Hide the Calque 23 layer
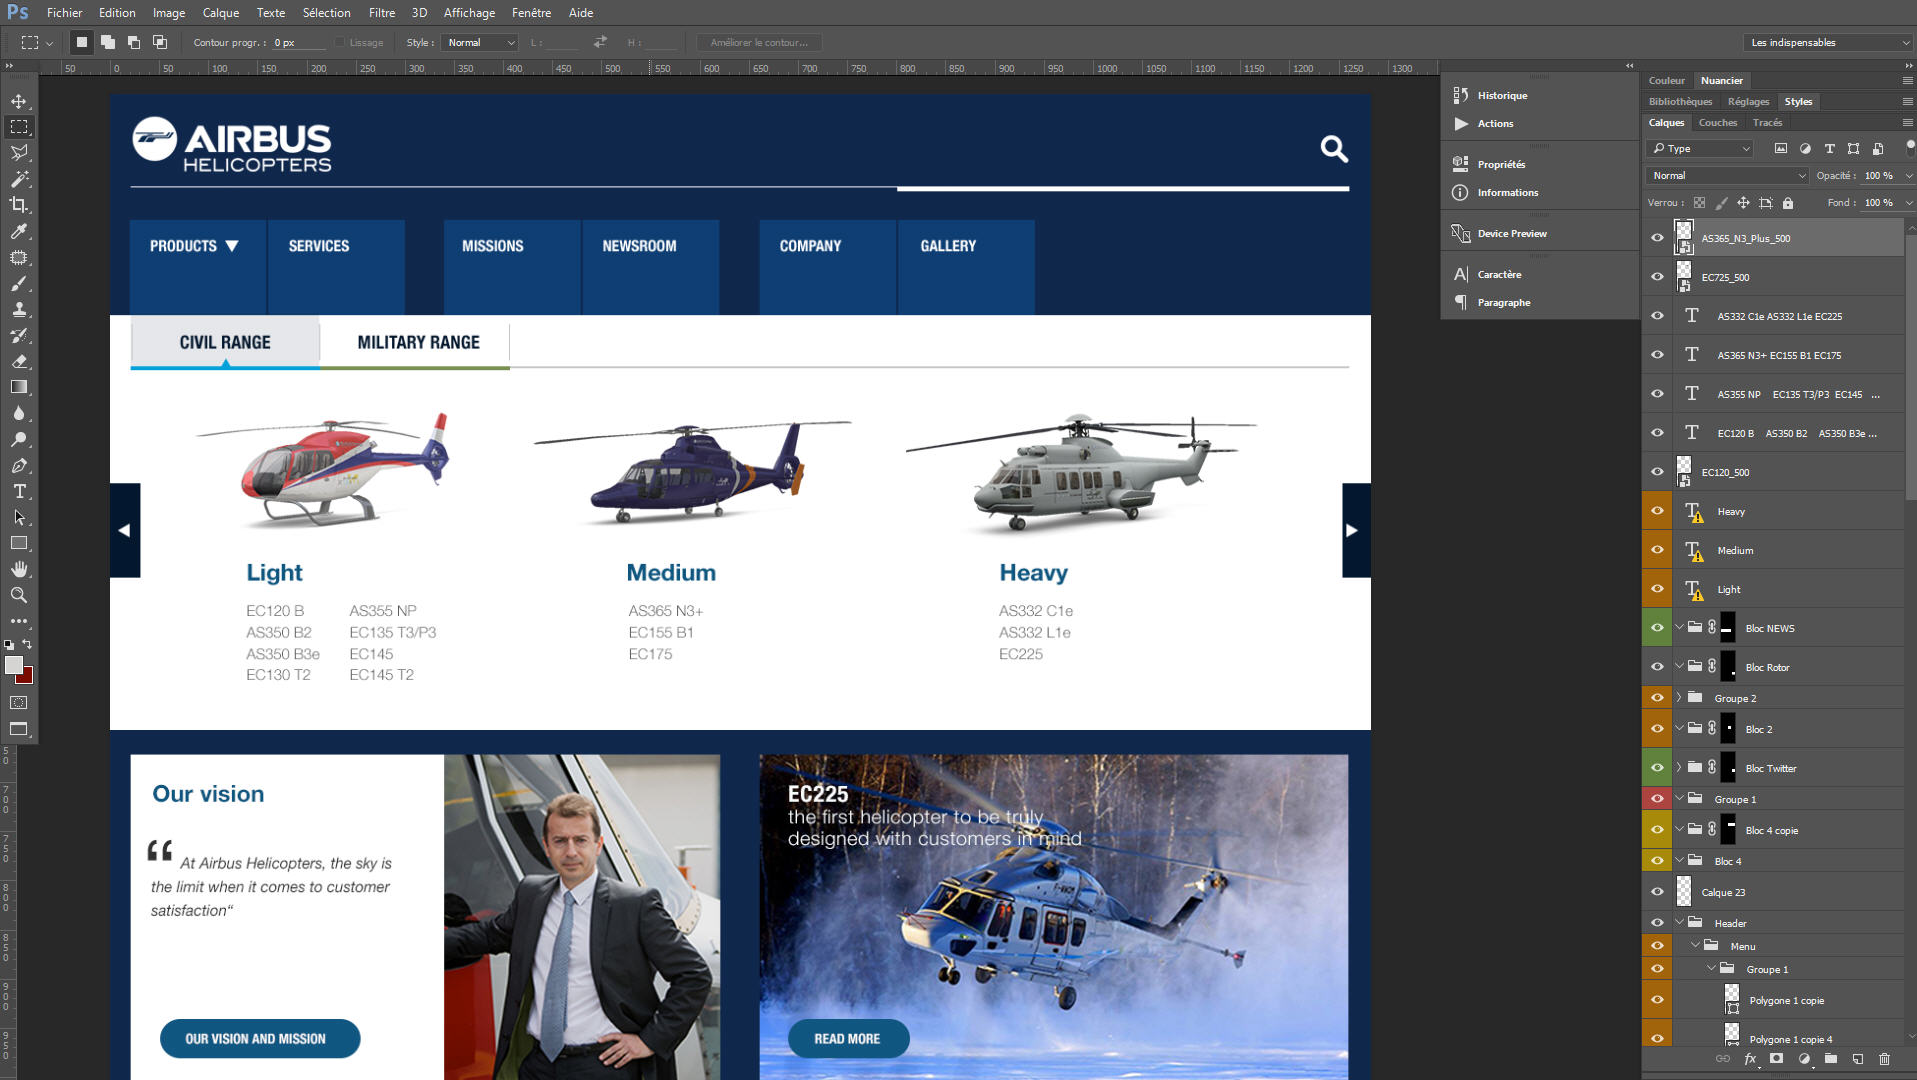The image size is (1917, 1080). tap(1657, 892)
